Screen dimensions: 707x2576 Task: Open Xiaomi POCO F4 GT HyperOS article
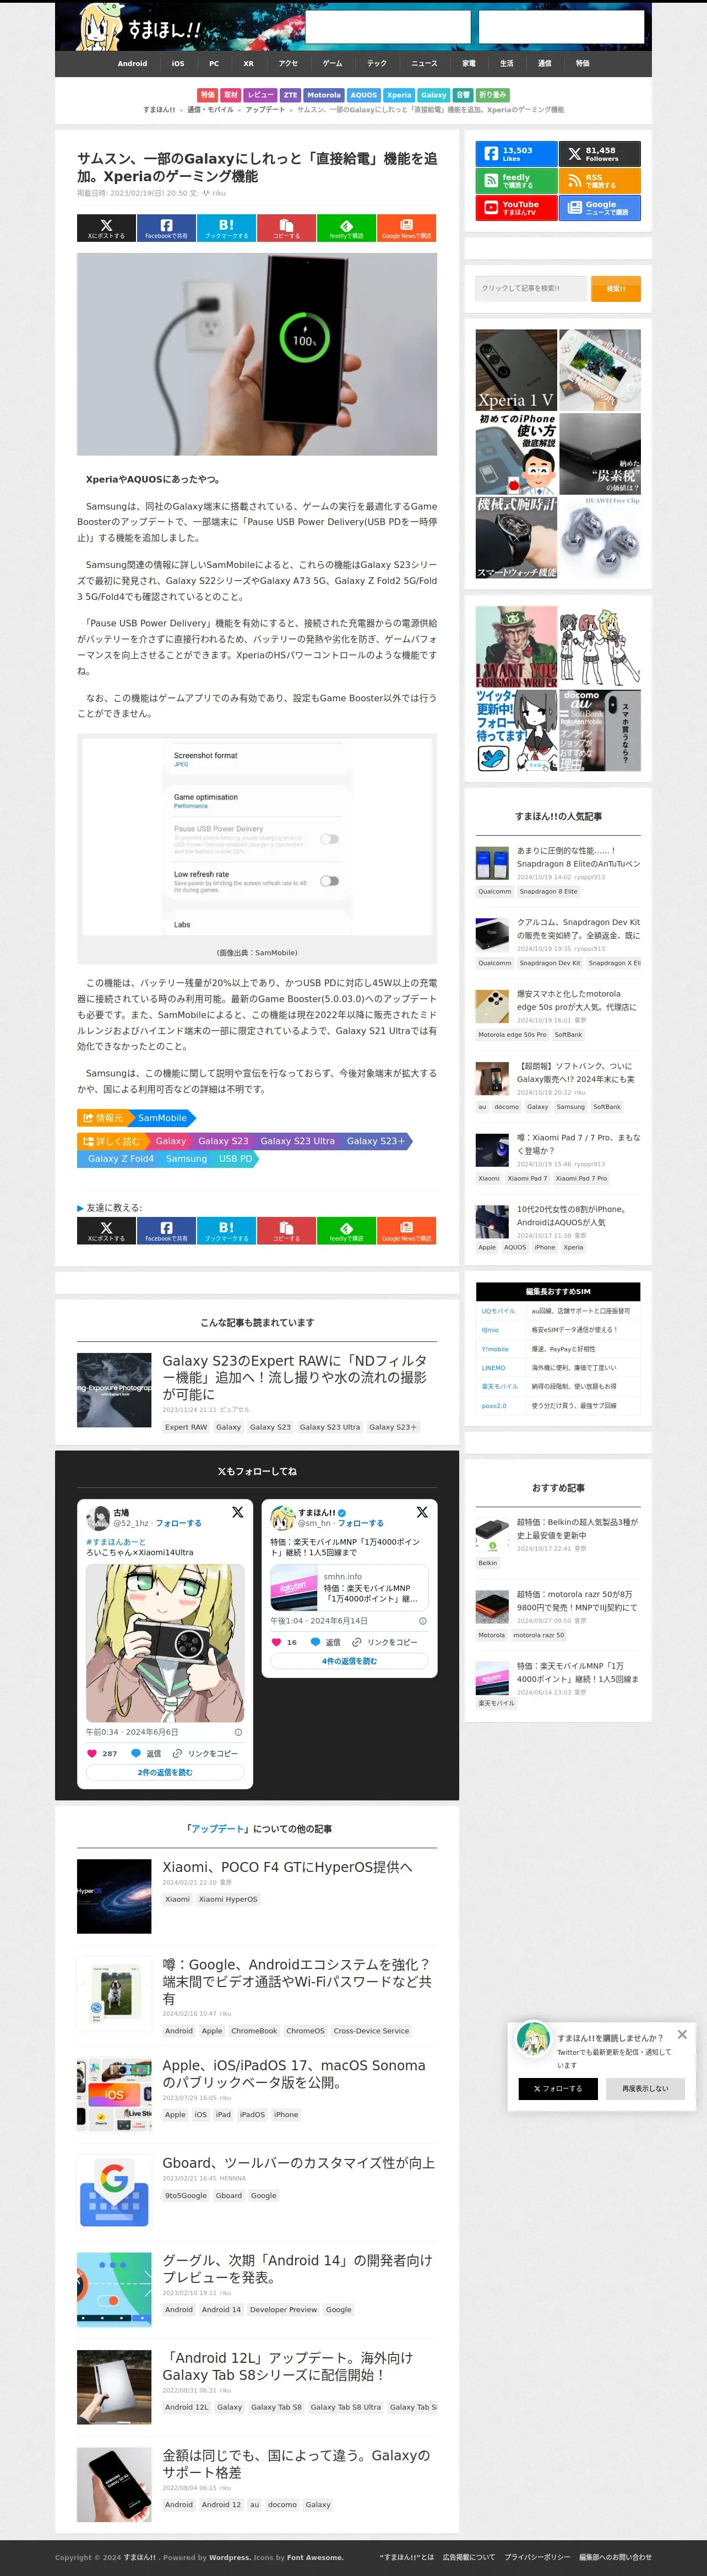pos(287,1867)
